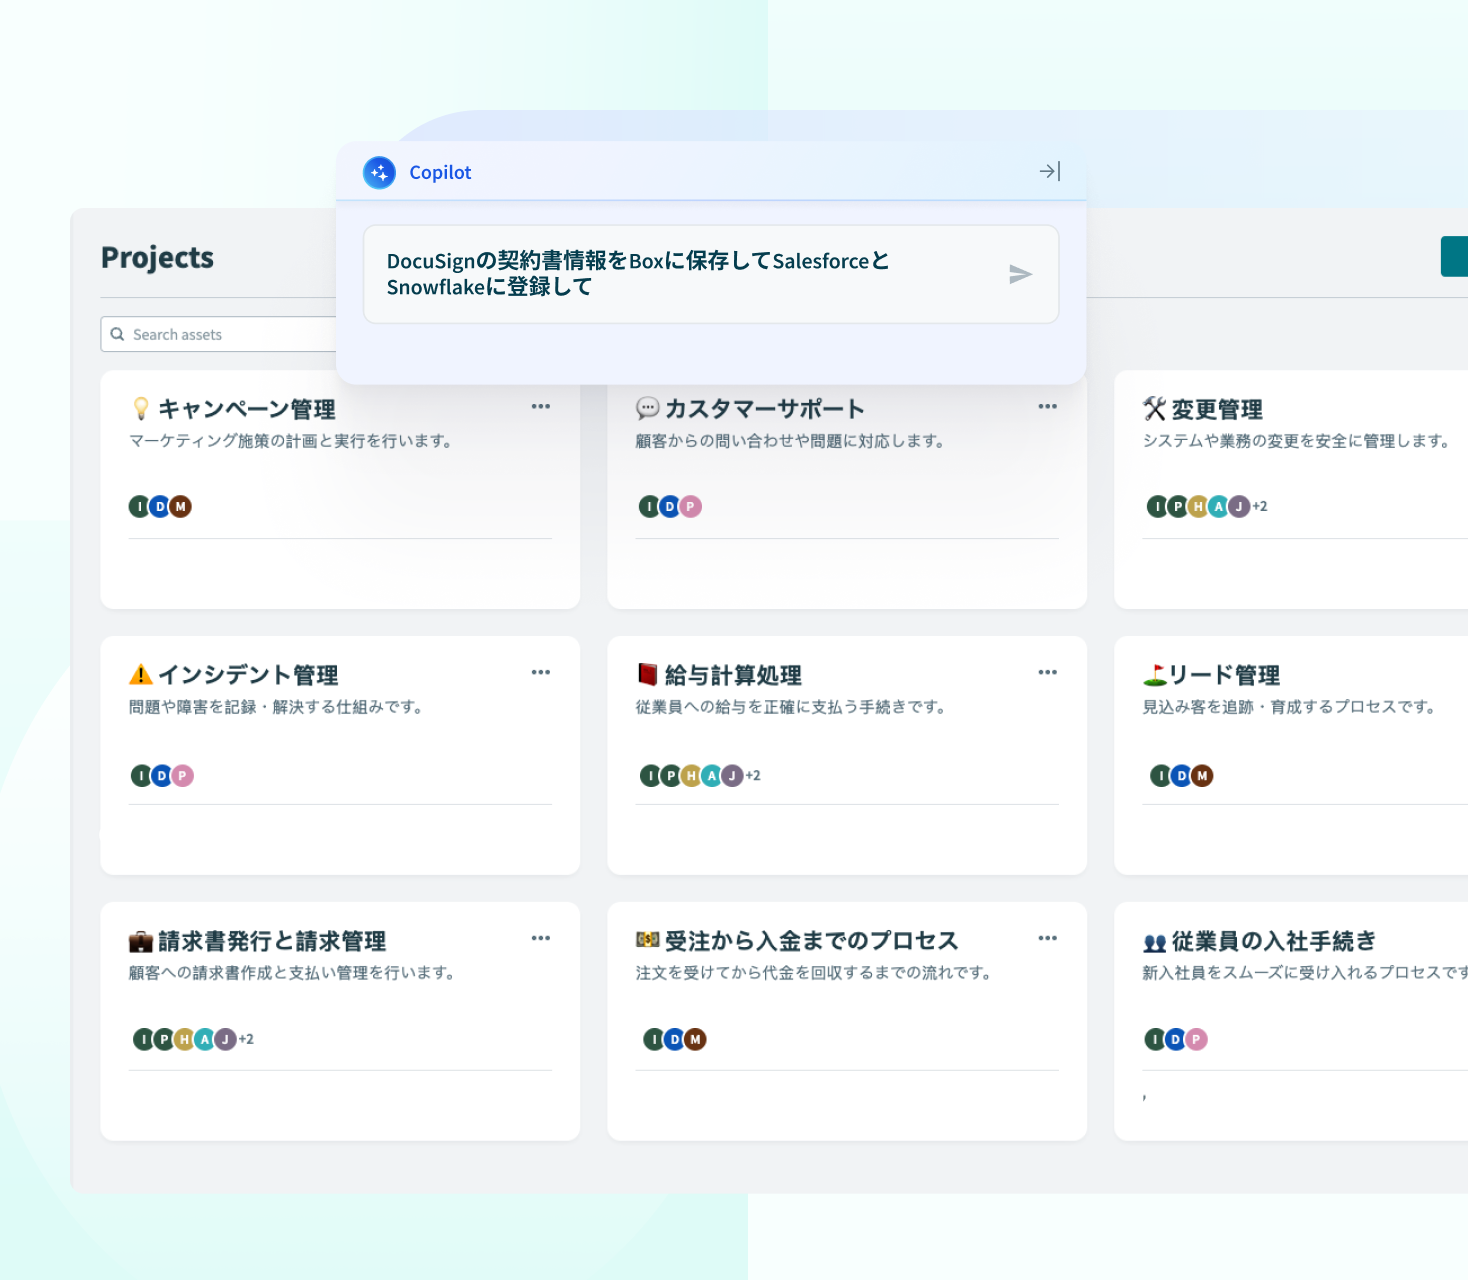The height and width of the screenshot is (1280, 1468).
Task: Click the teal button beside the Projects header
Action: (1457, 256)
